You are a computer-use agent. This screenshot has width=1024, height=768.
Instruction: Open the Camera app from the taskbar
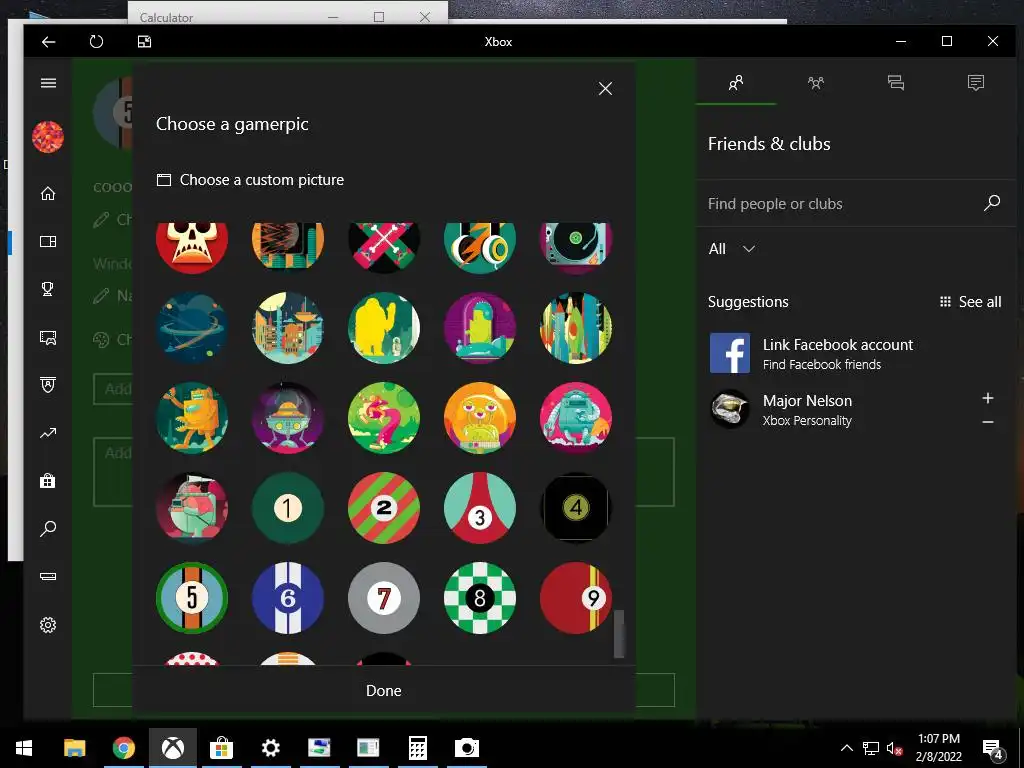click(x=466, y=748)
